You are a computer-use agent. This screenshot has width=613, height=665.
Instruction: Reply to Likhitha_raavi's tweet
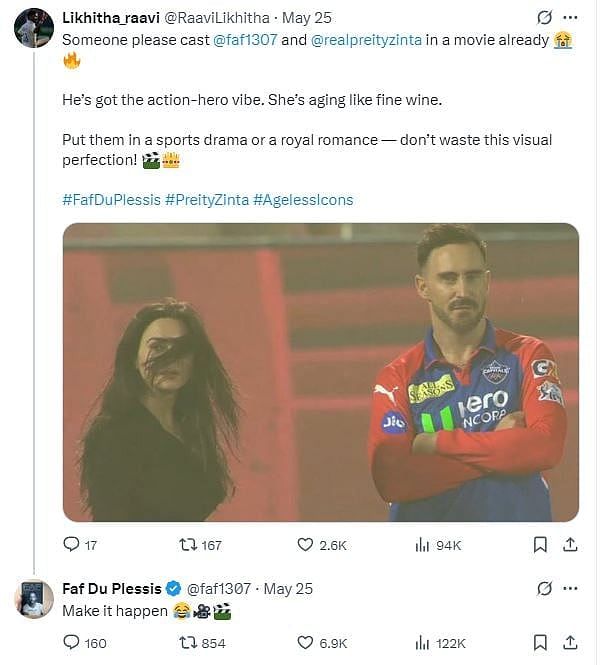pyautogui.click(x=71, y=545)
